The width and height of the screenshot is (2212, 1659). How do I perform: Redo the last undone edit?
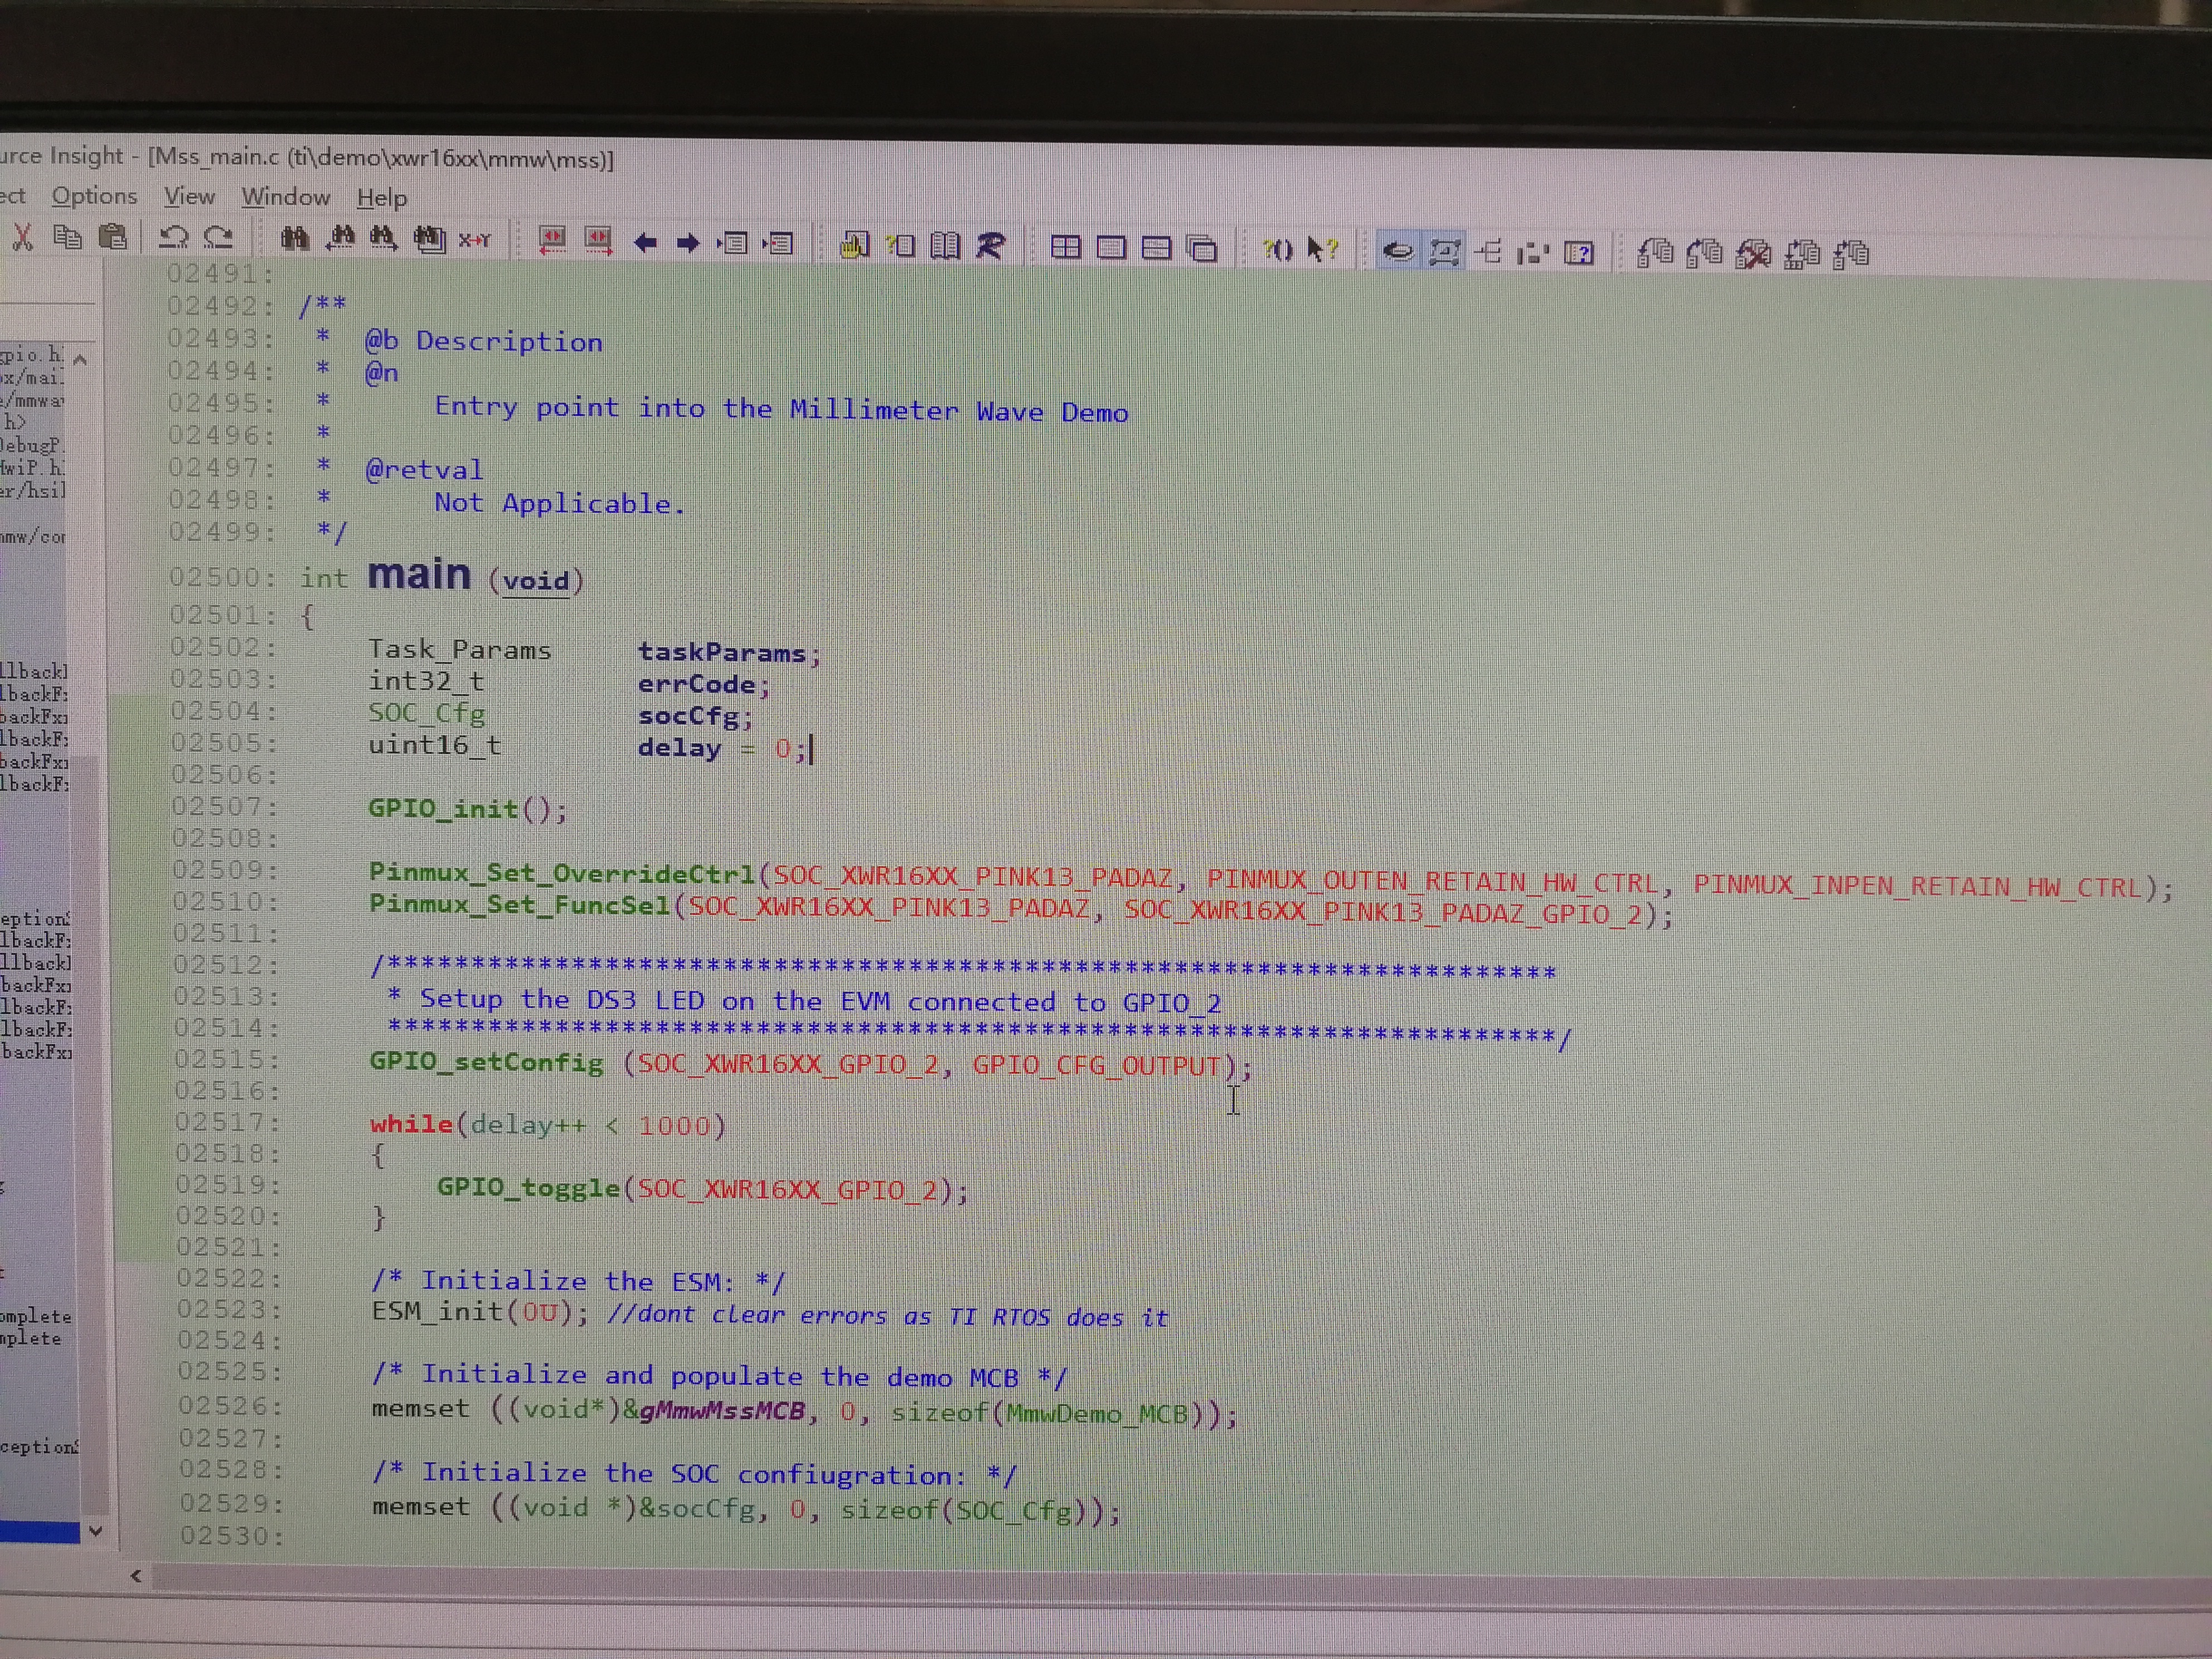[218, 238]
